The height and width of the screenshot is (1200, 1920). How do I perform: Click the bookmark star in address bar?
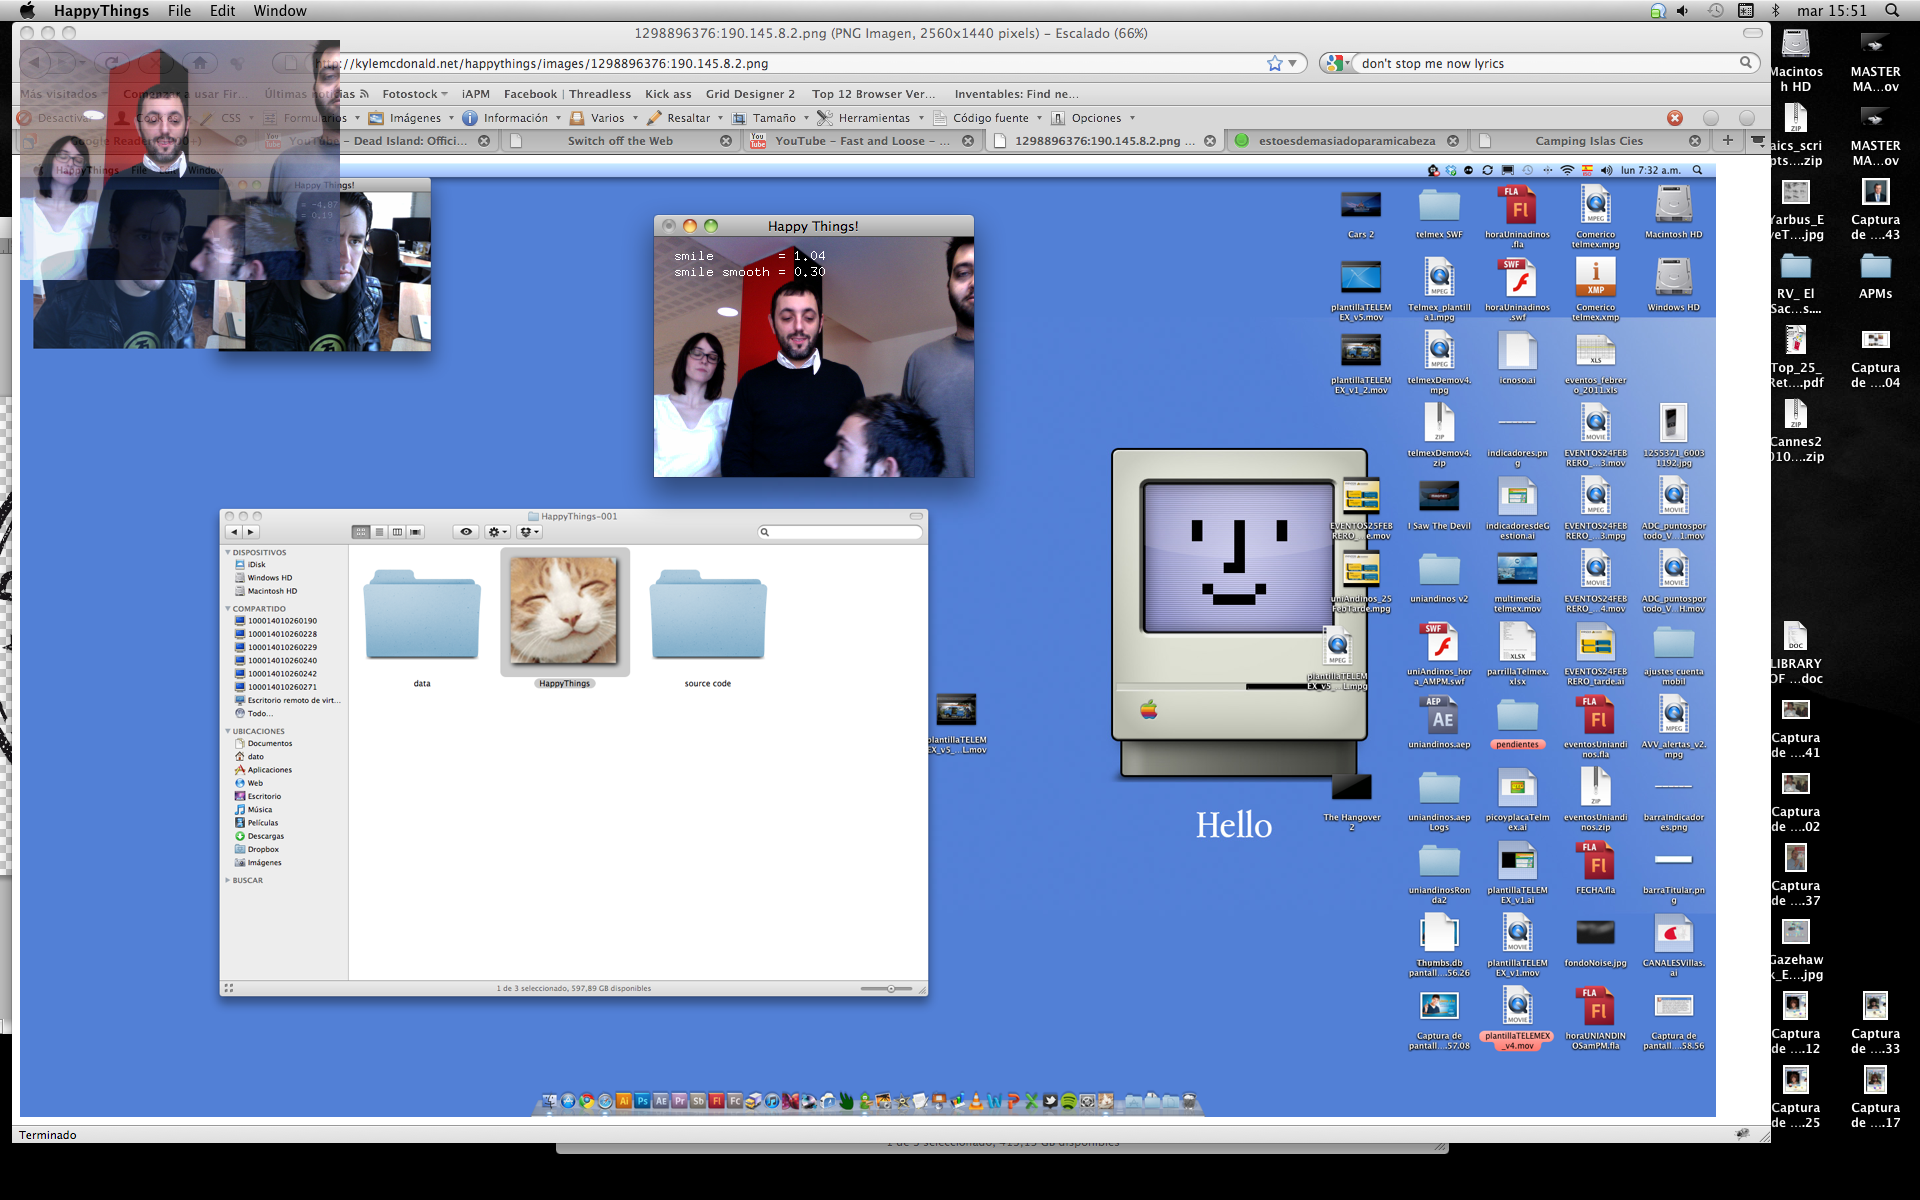[1274, 63]
